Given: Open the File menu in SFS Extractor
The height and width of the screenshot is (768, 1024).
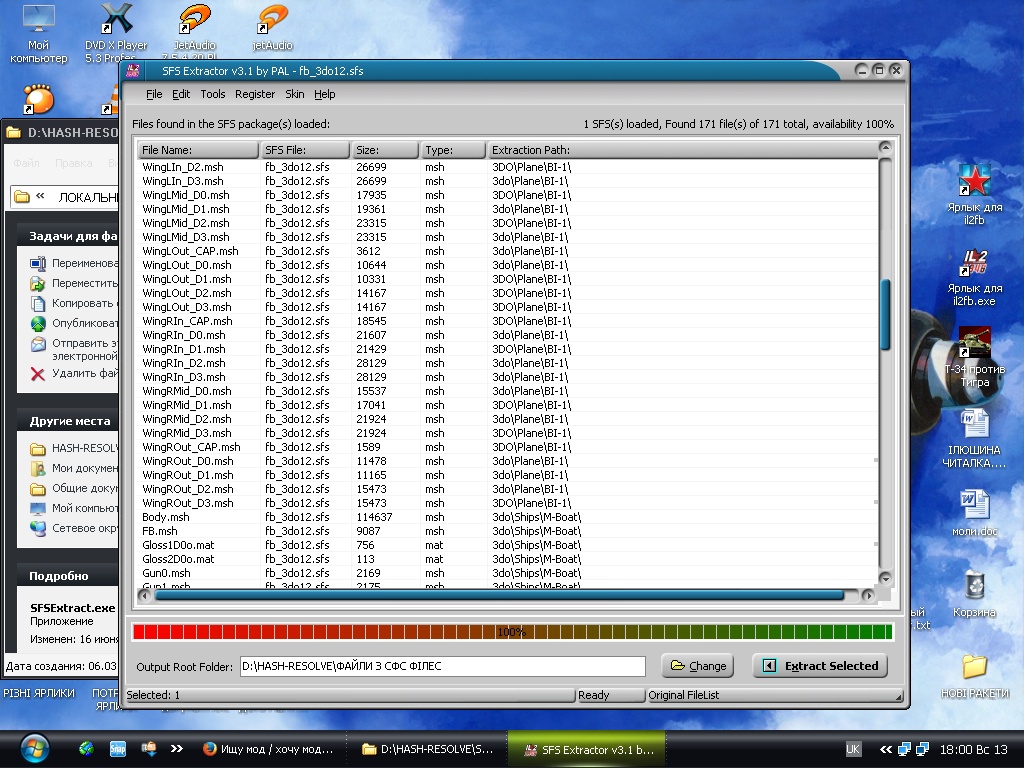Looking at the screenshot, I should point(154,94).
